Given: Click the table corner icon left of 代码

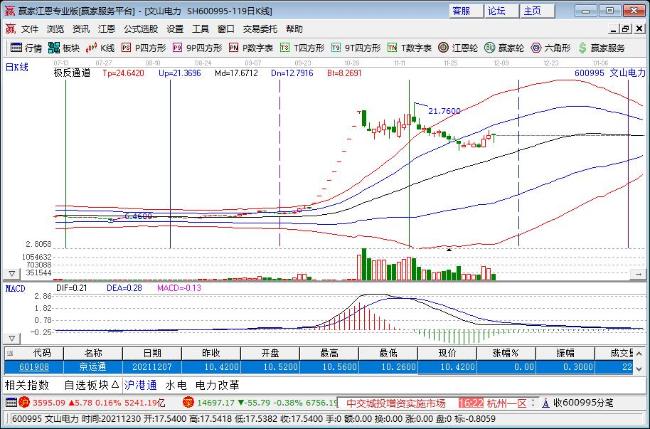Looking at the screenshot, I should [x=10, y=353].
